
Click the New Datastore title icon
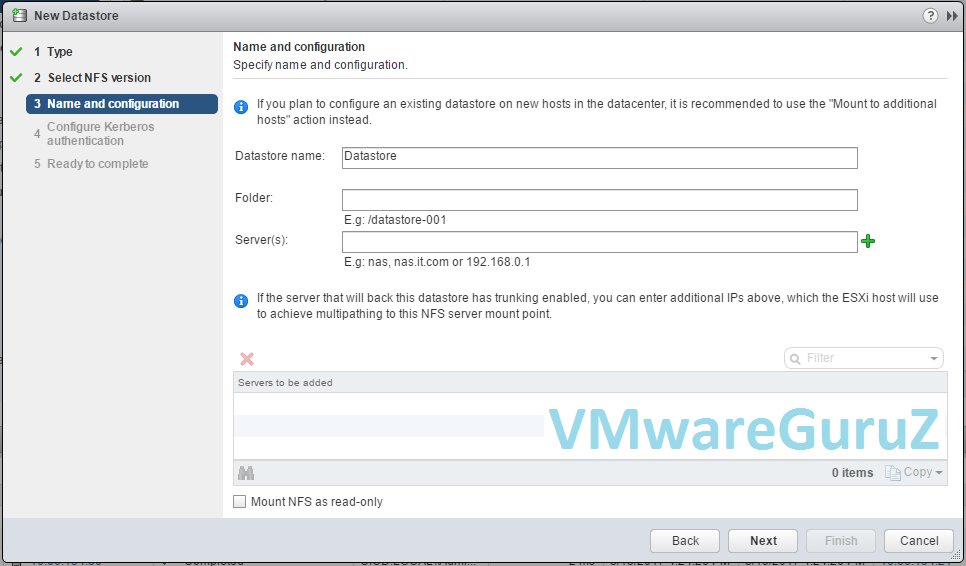18,16
